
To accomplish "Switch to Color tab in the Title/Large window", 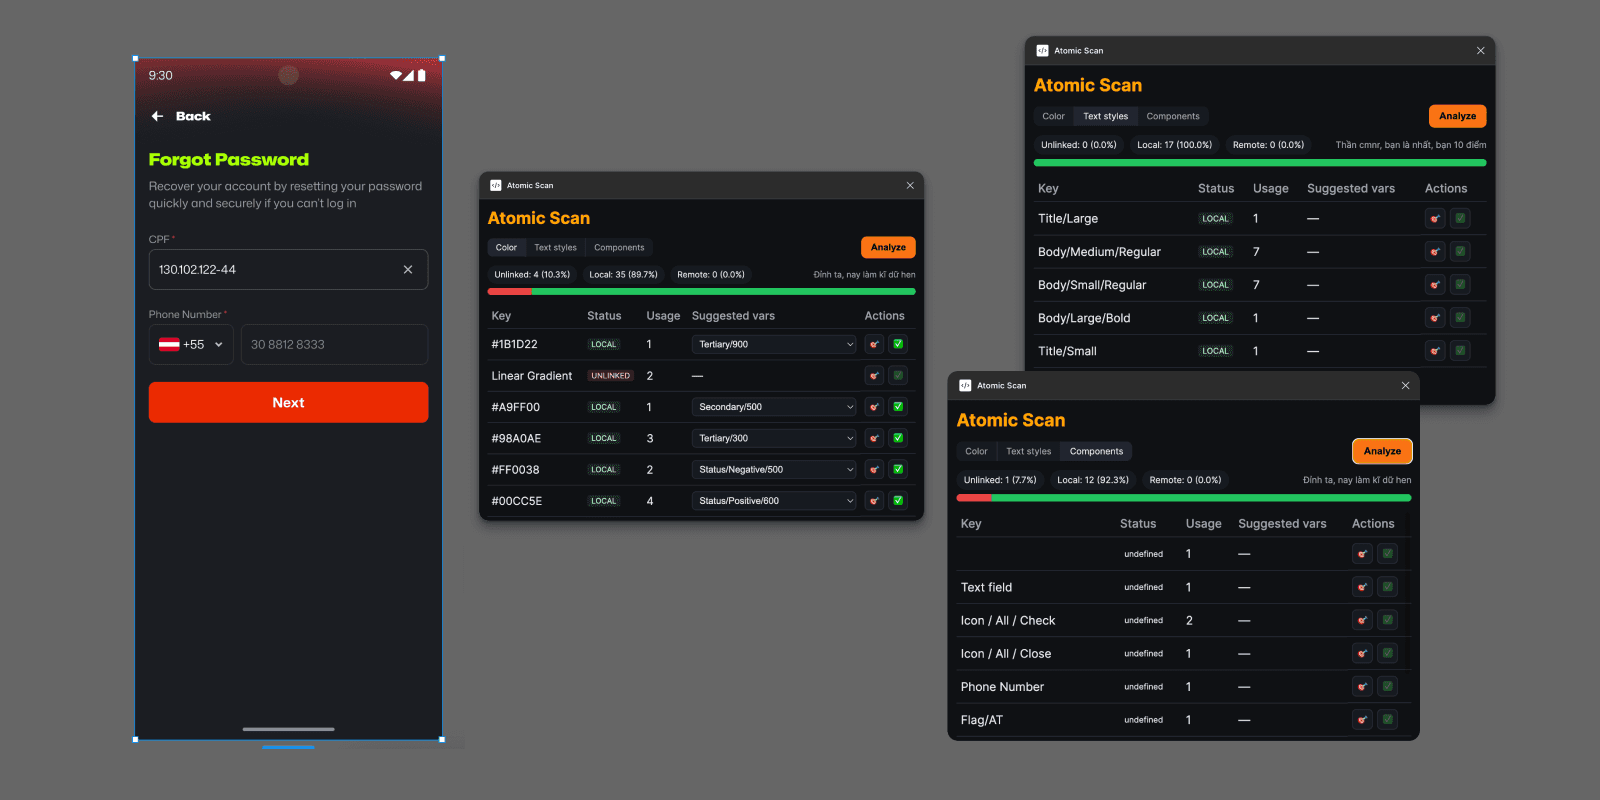I will (x=1053, y=116).
